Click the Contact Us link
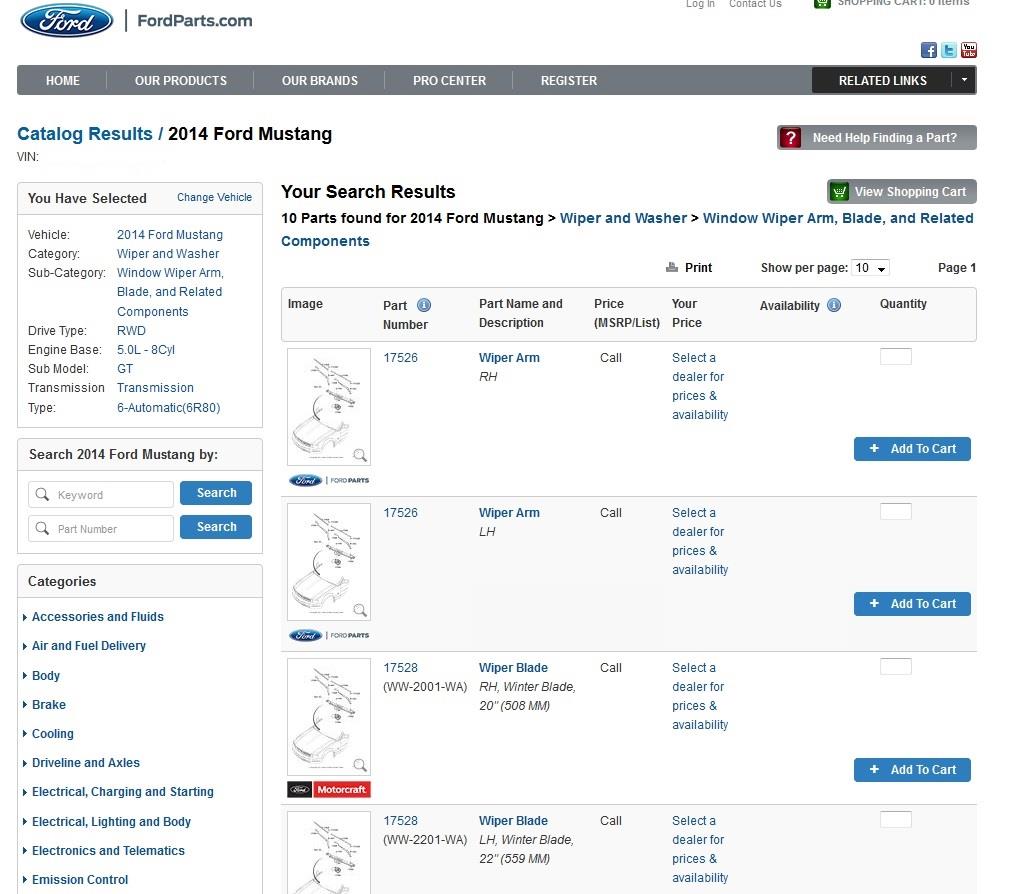 [755, 4]
